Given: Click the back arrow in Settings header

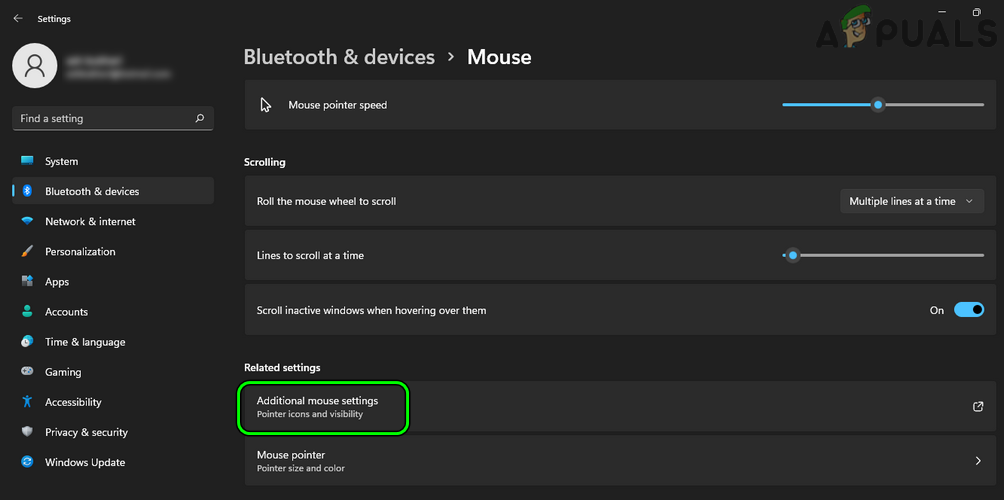Looking at the screenshot, I should tap(18, 18).
